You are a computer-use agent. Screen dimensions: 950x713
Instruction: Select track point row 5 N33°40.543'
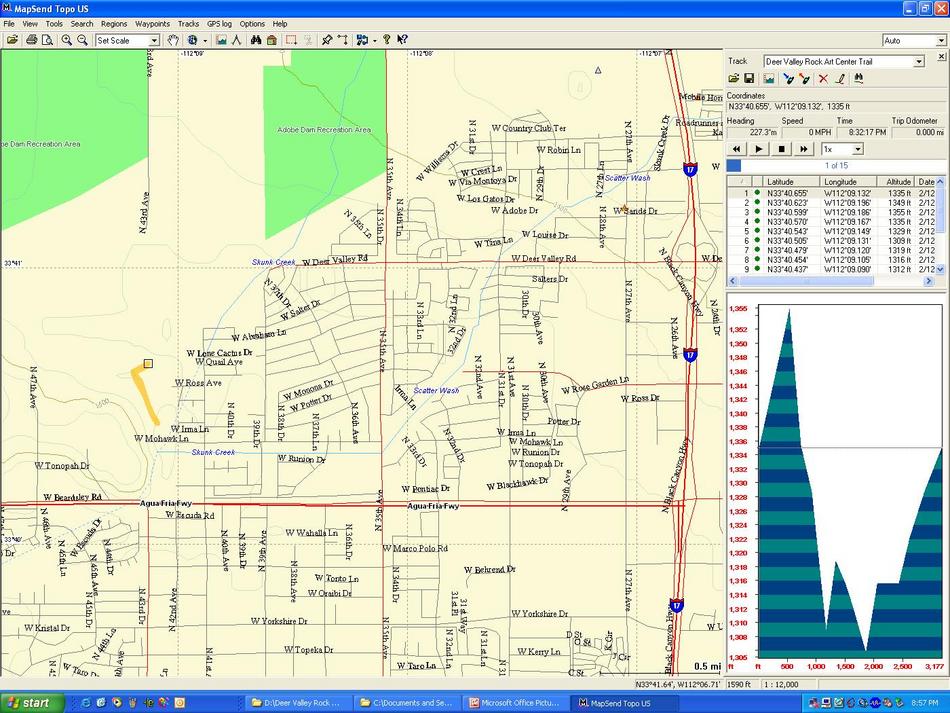click(831, 231)
